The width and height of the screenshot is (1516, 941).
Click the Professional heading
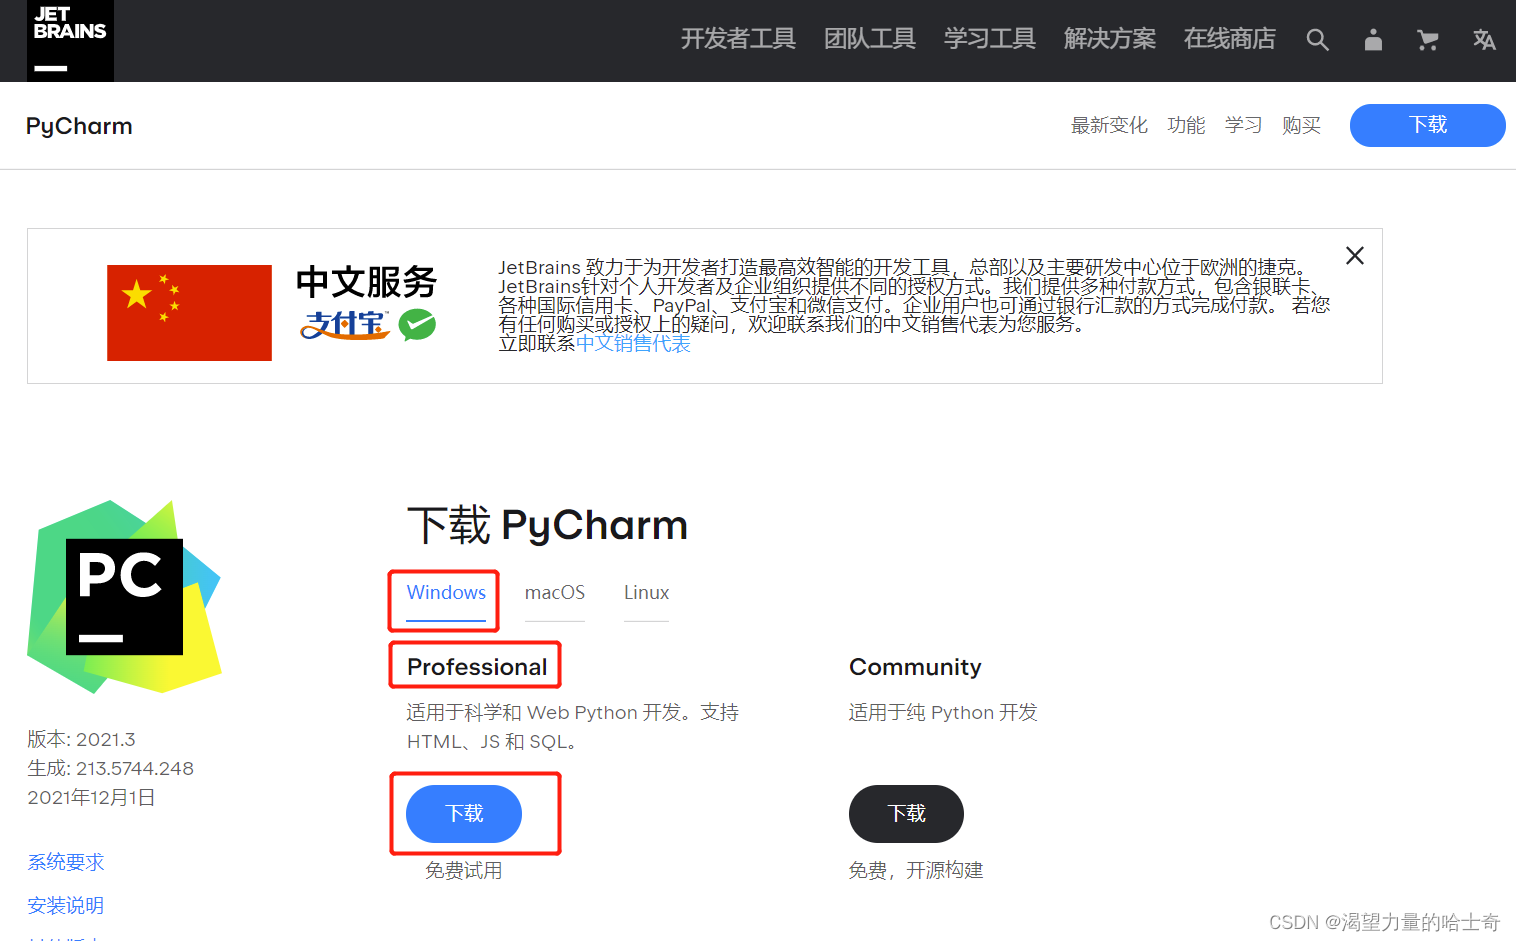pyautogui.click(x=477, y=667)
